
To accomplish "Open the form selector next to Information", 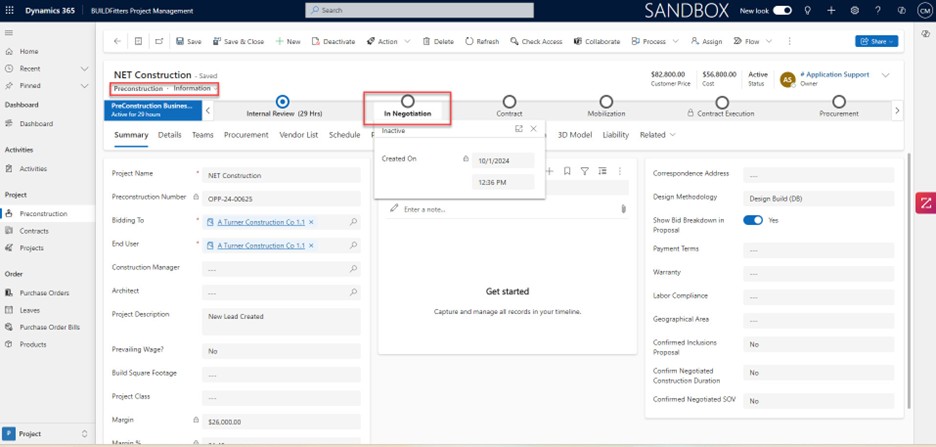I will pyautogui.click(x=215, y=88).
